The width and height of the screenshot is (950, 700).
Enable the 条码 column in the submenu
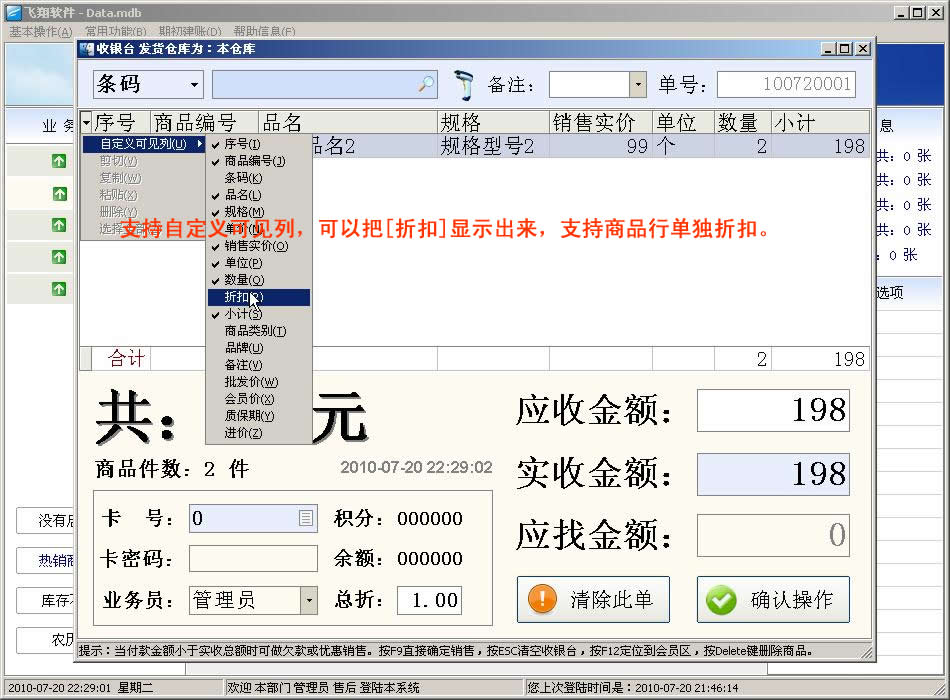click(x=242, y=178)
